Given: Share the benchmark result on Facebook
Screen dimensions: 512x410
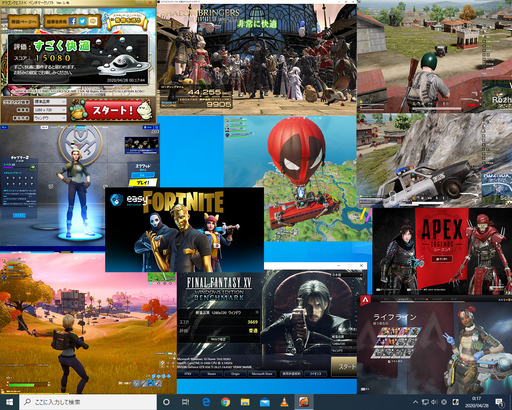Looking at the screenshot, I should (73, 21).
